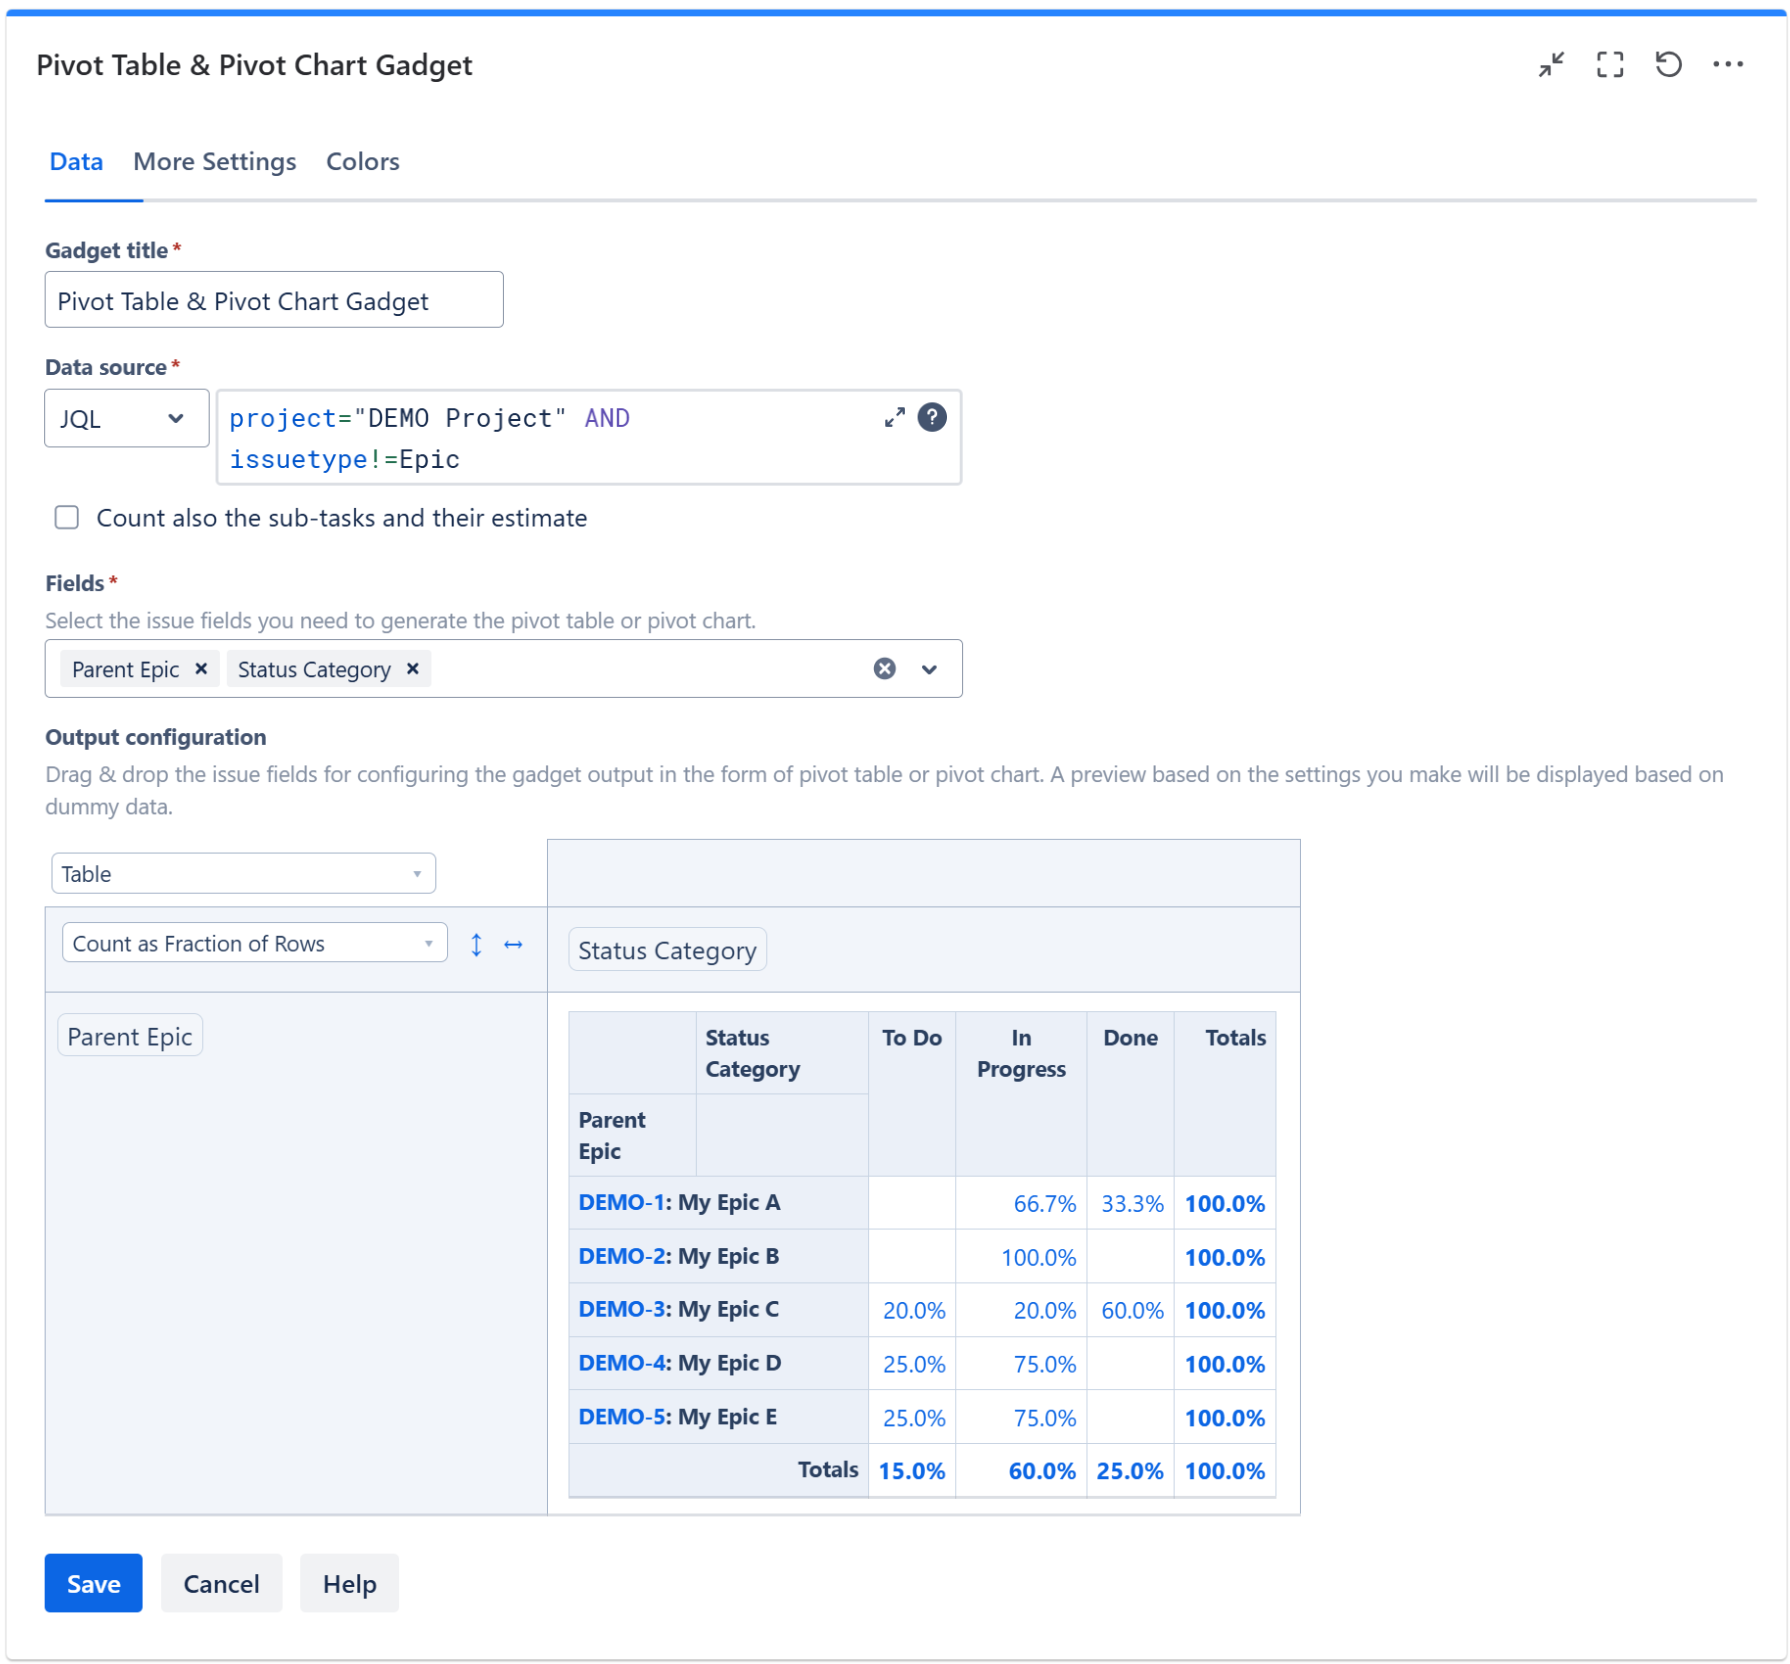This screenshot has width=1790, height=1664.
Task: Remove the Status Category field tag
Action: pyautogui.click(x=412, y=669)
